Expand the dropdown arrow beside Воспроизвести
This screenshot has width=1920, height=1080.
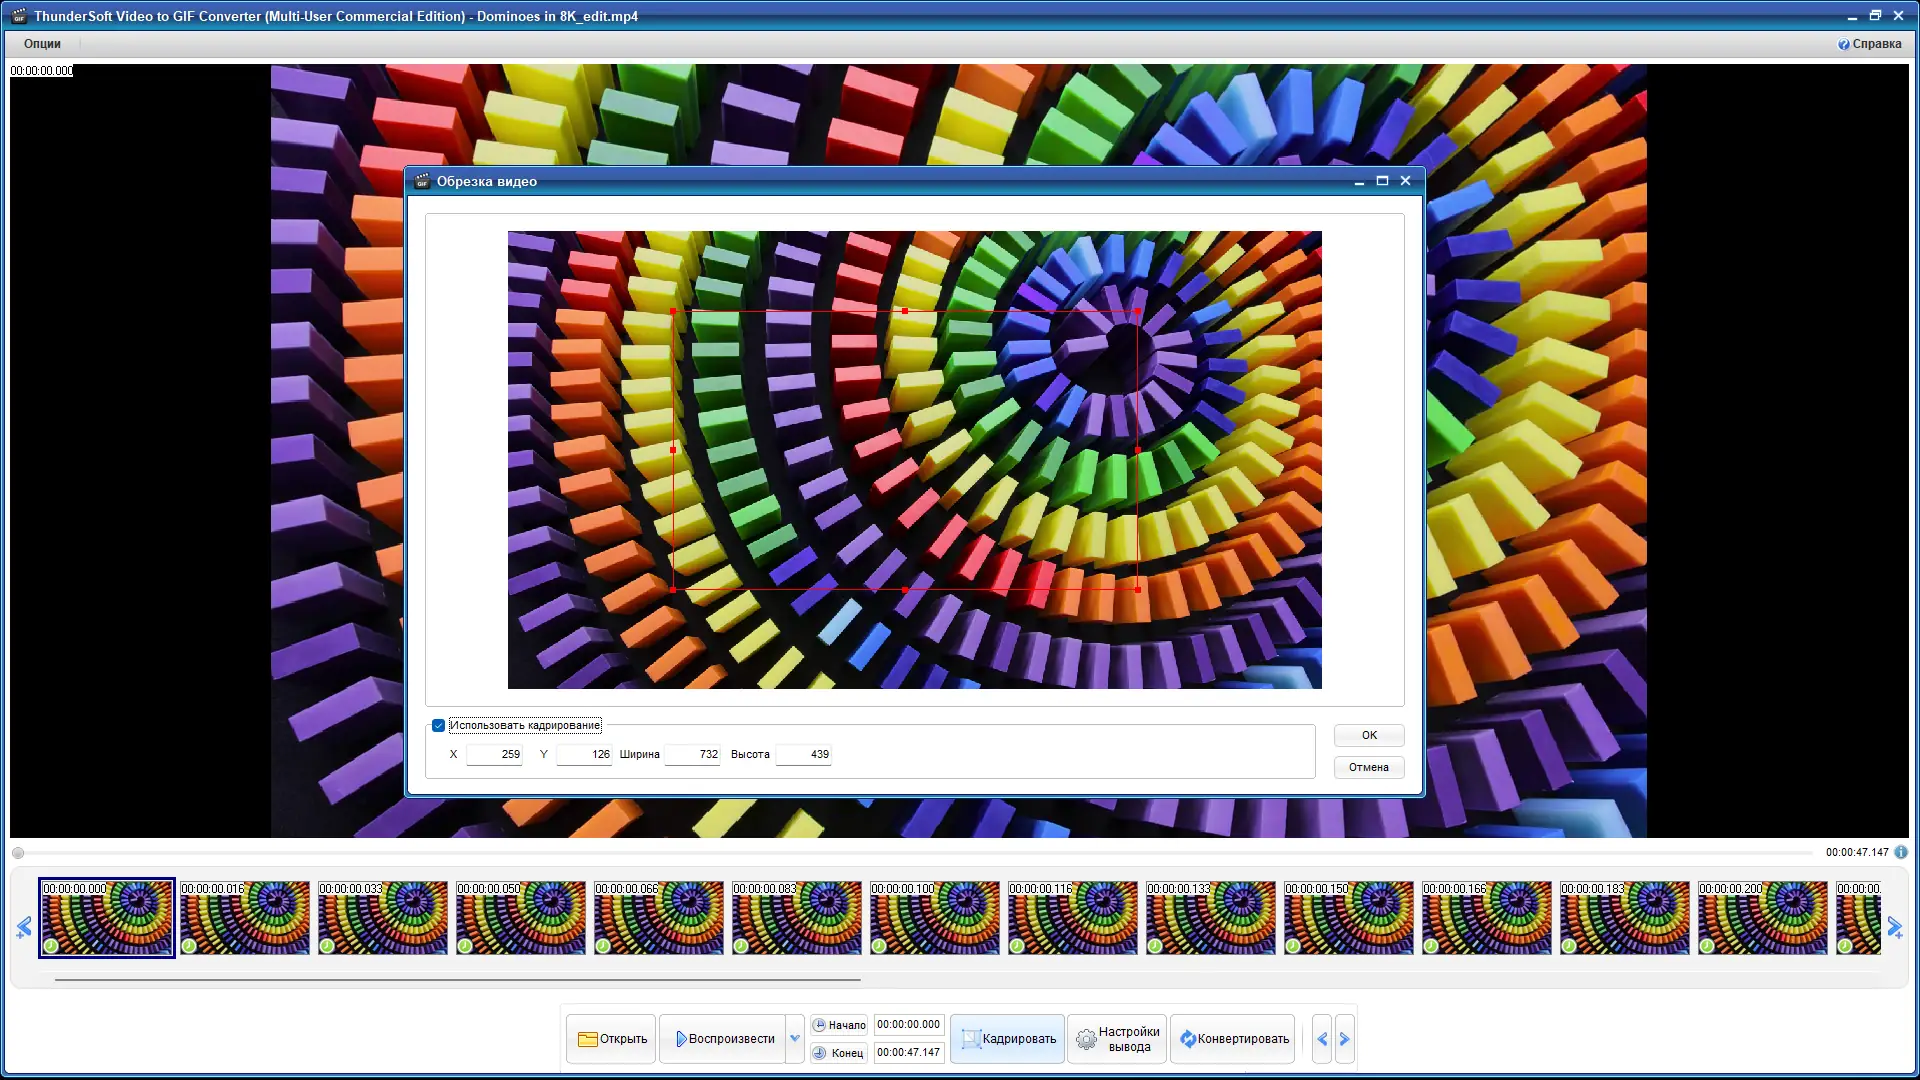coord(795,1039)
